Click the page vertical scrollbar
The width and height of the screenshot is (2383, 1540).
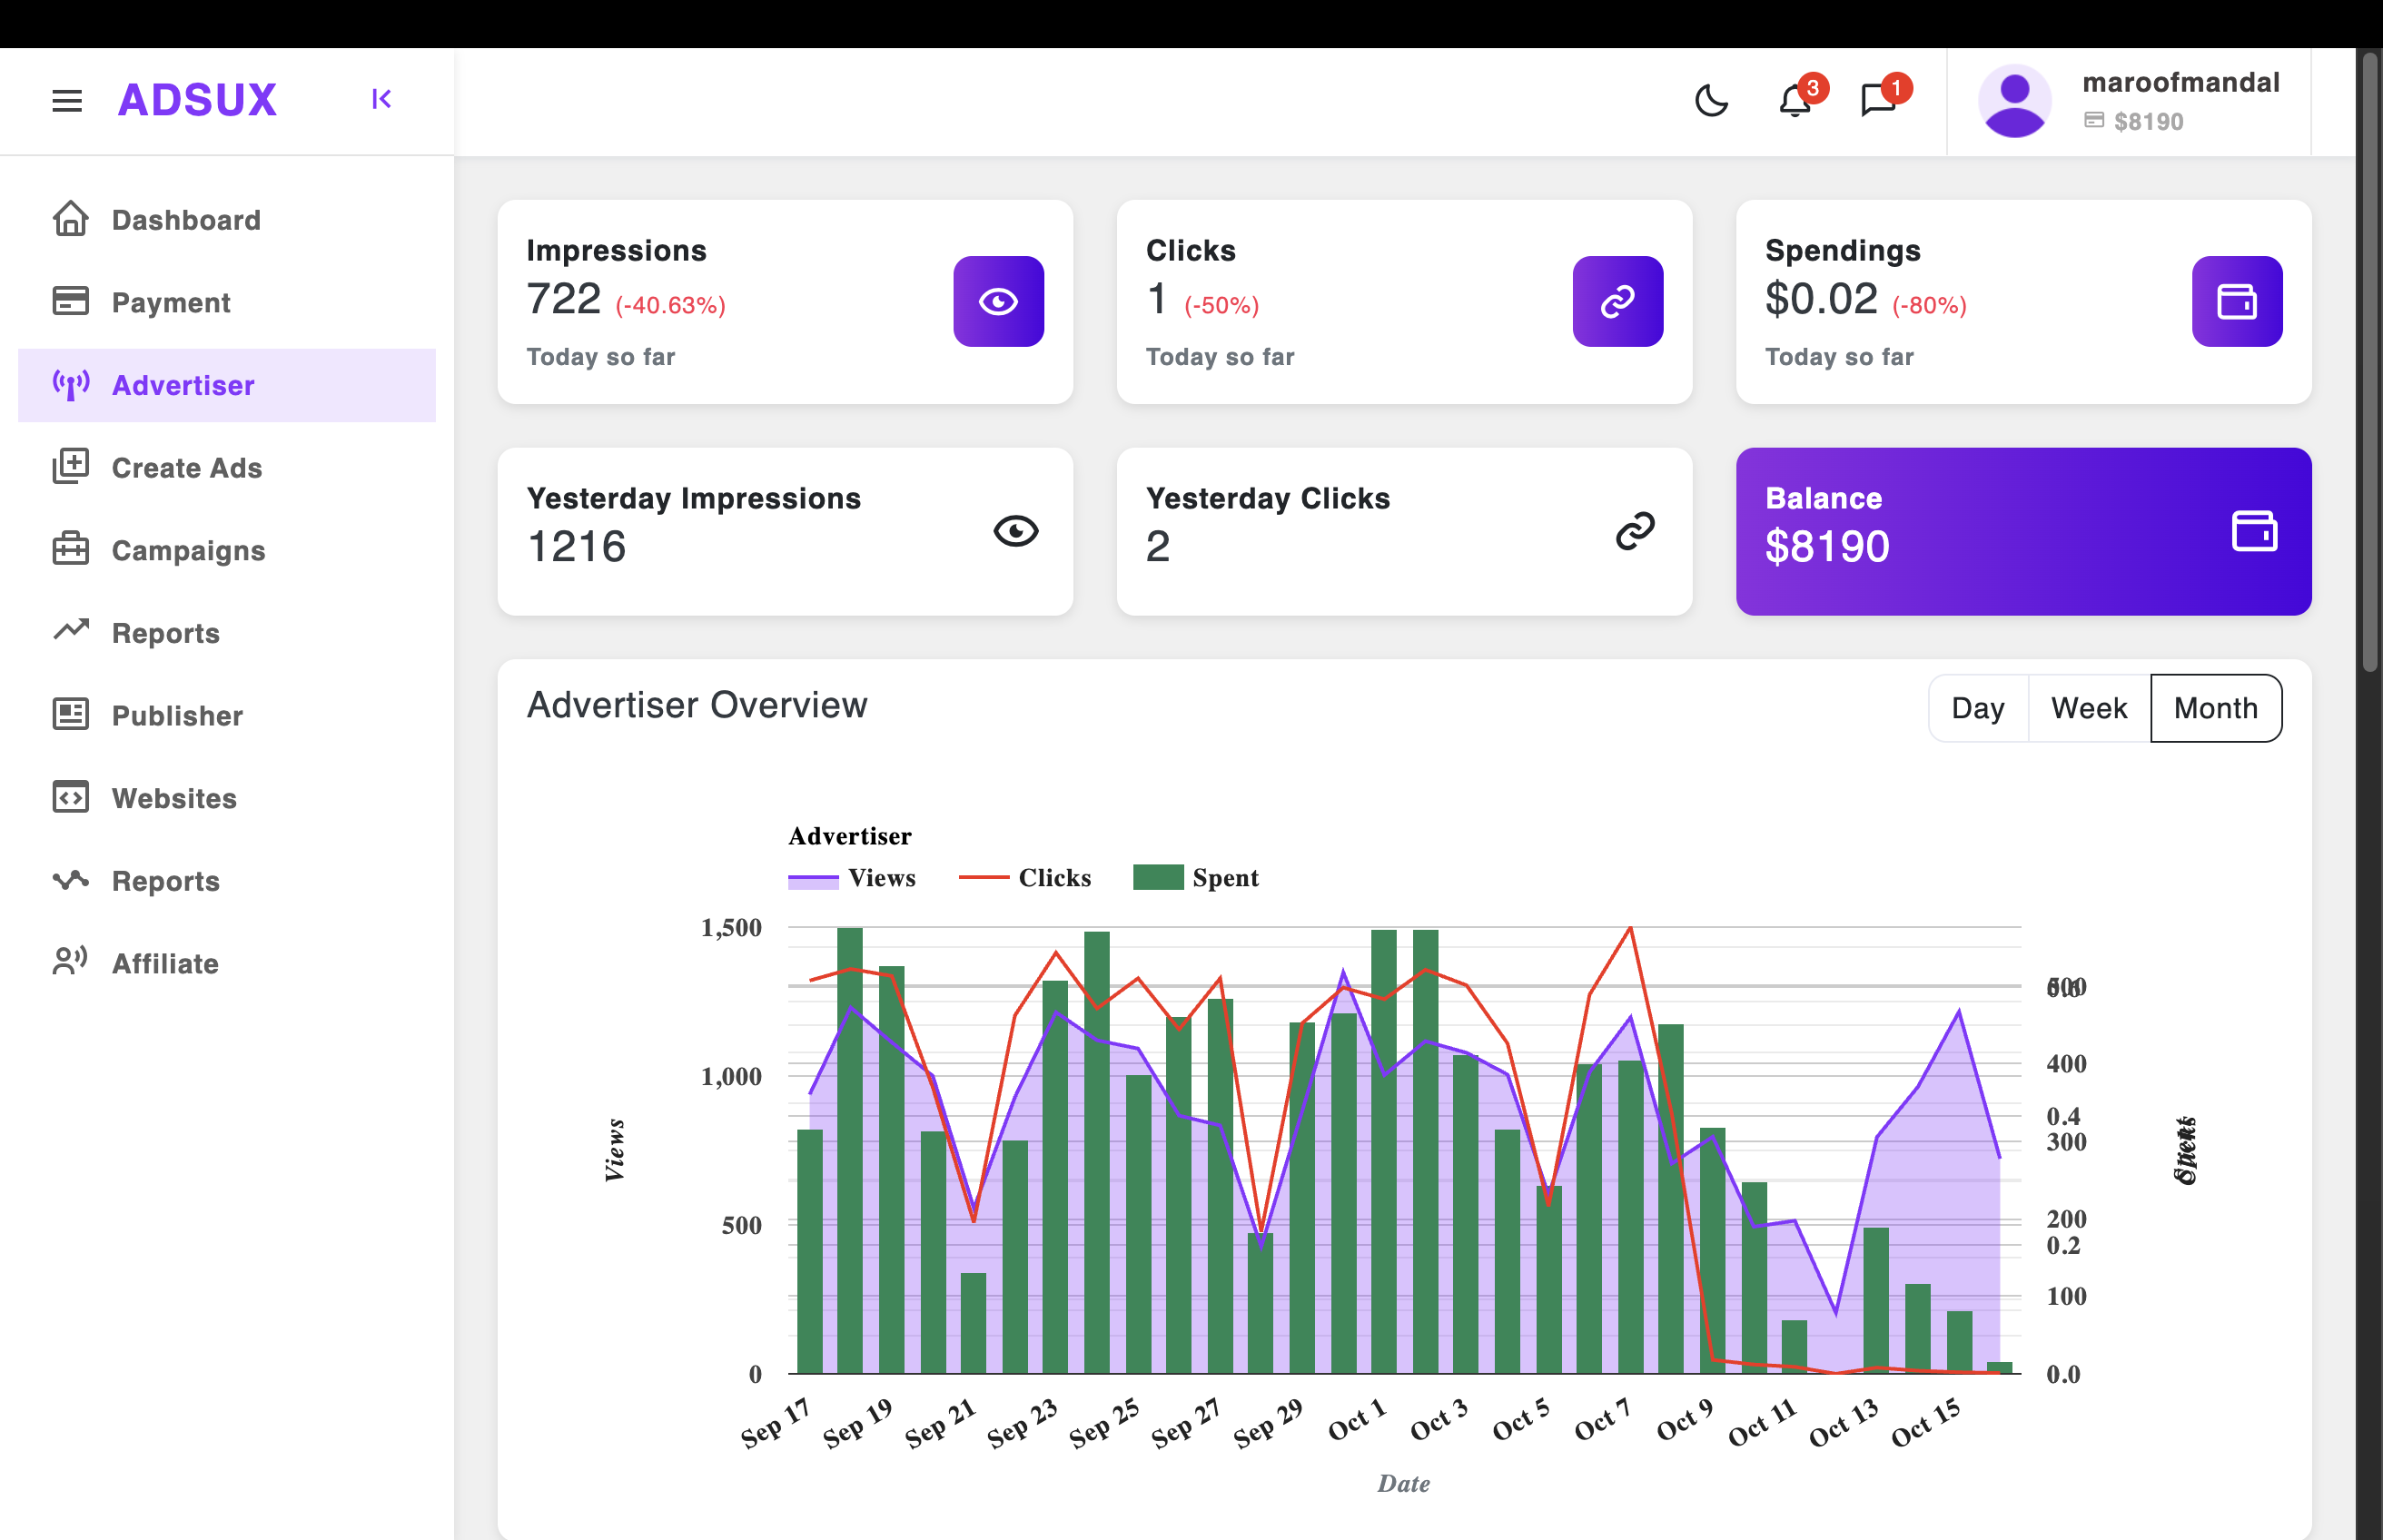2369,360
